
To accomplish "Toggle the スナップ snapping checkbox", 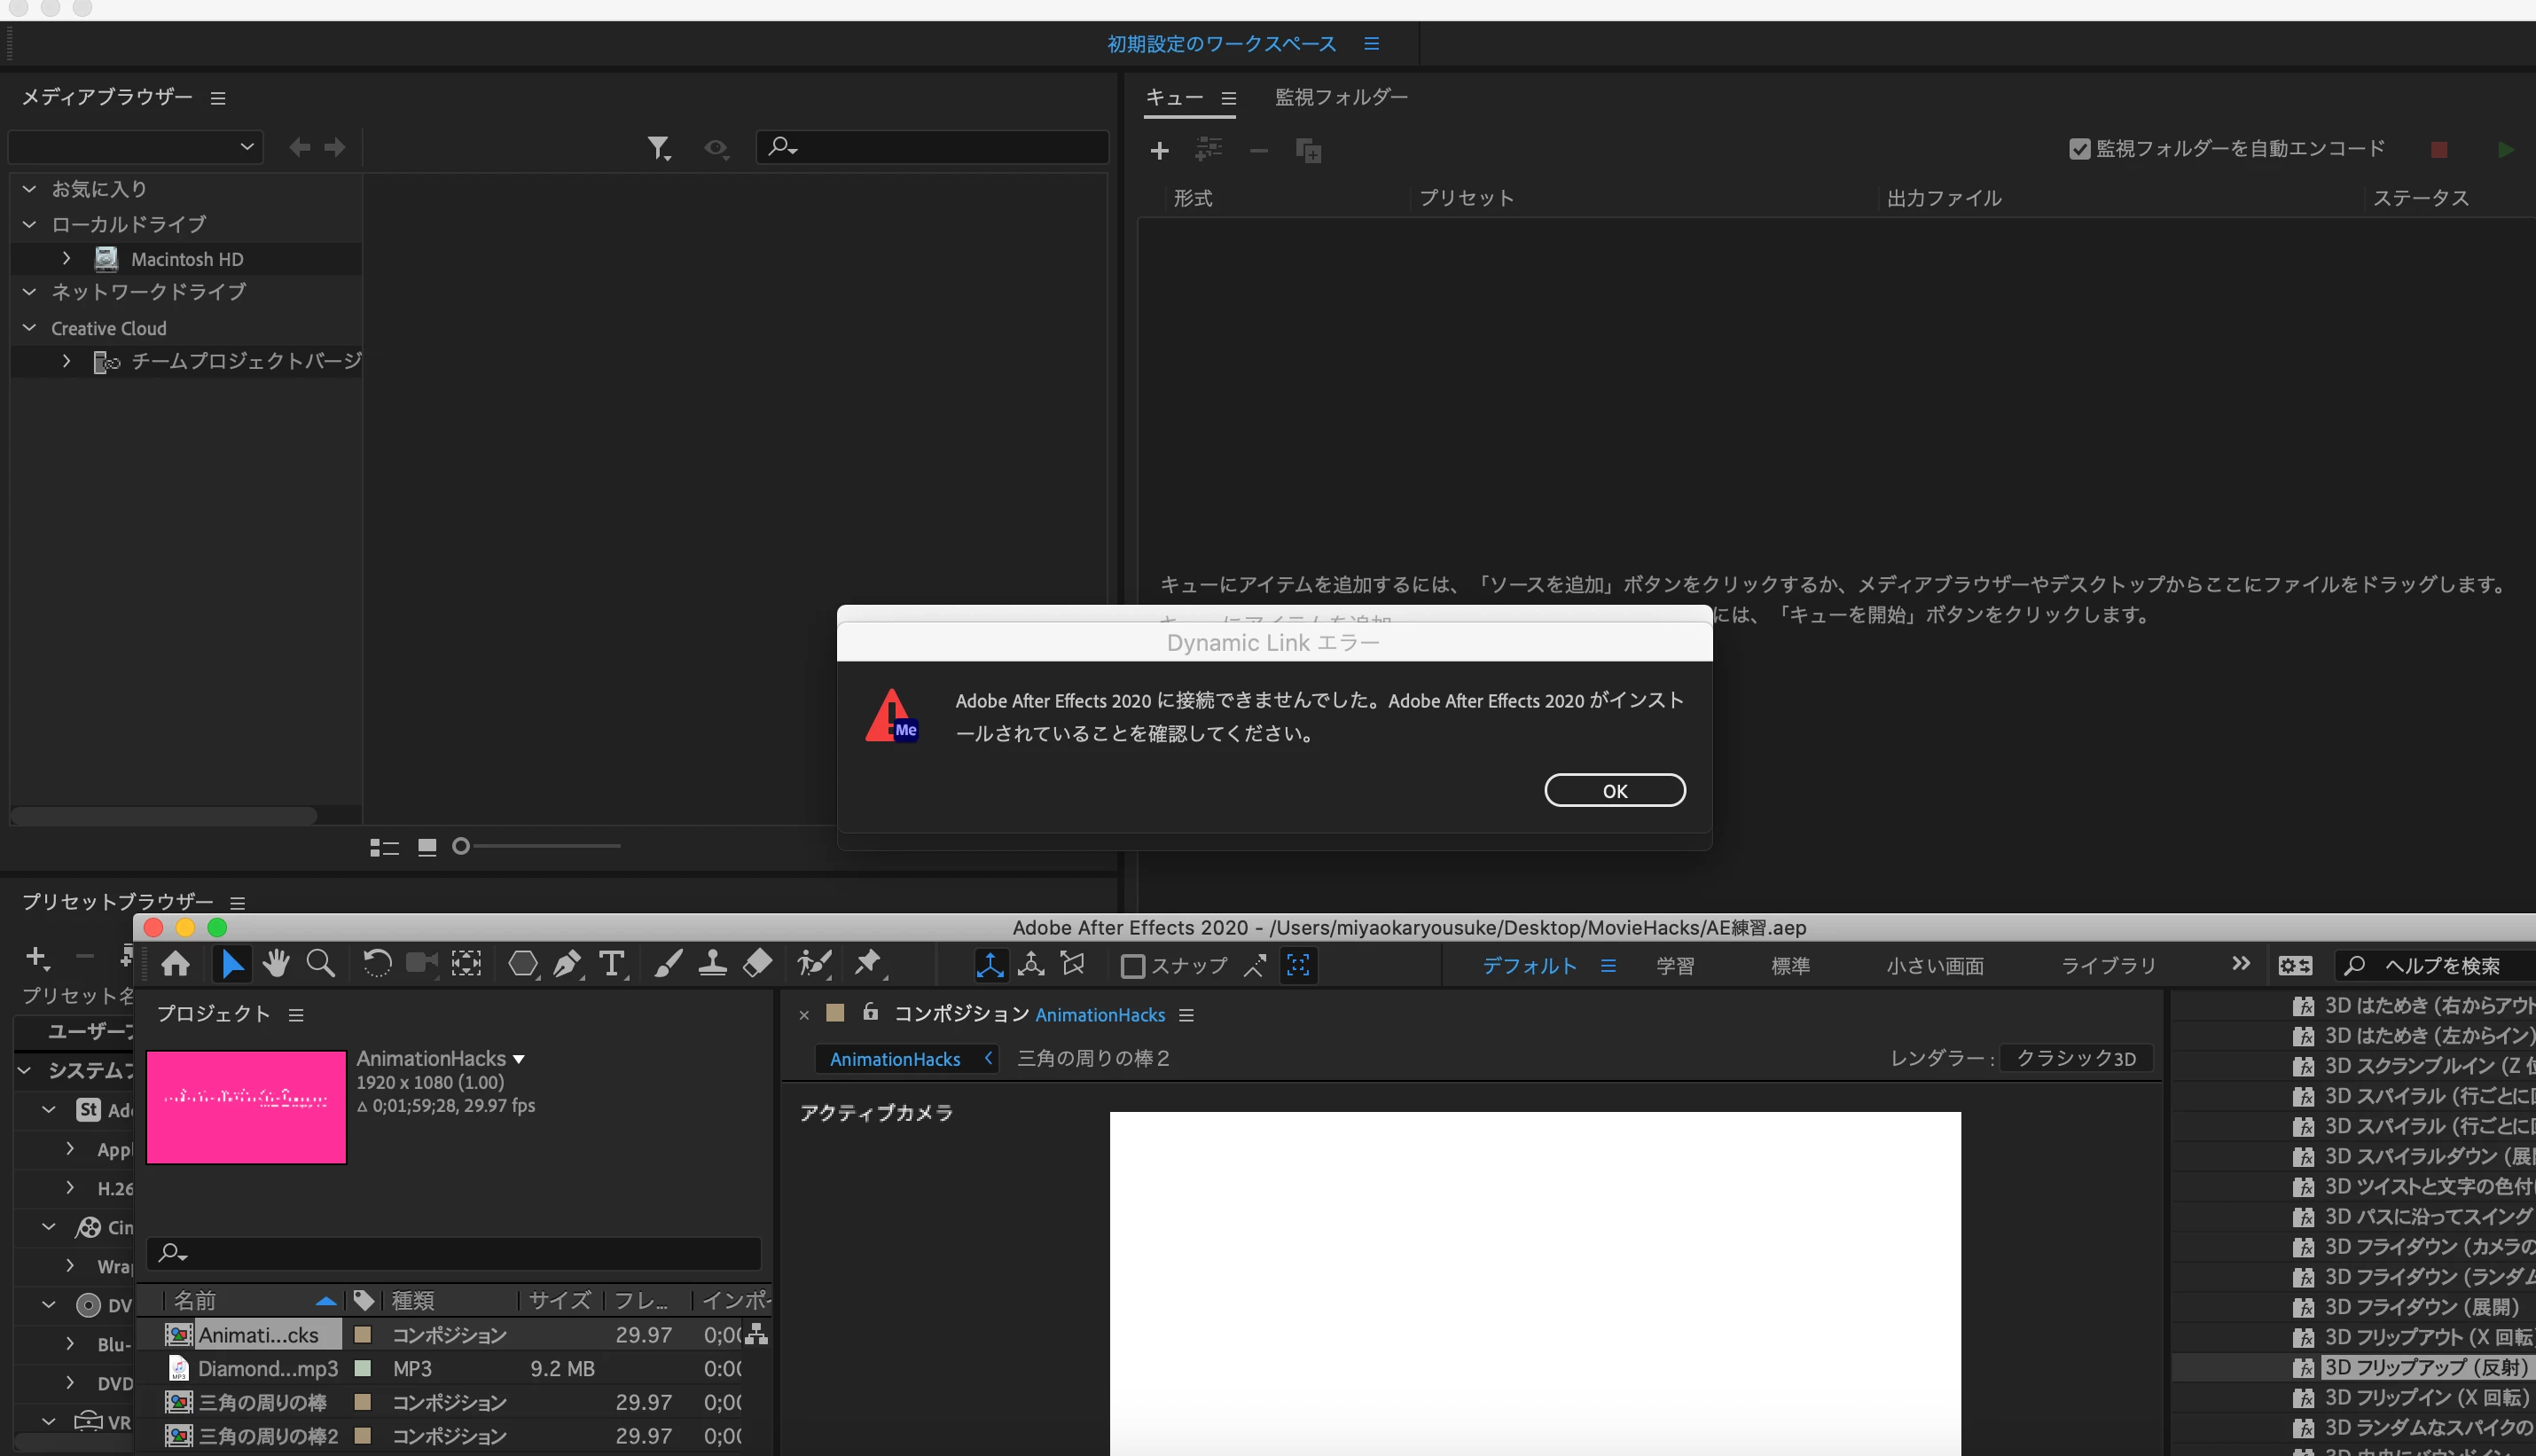I will click(1132, 966).
